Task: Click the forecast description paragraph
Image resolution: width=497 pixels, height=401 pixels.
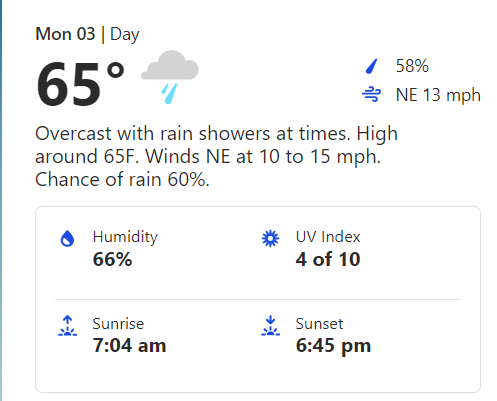Action: [216, 156]
